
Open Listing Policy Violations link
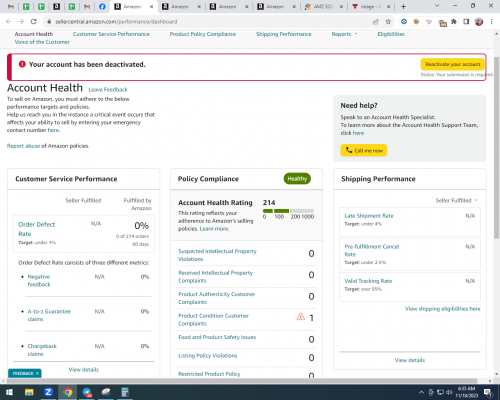208,356
